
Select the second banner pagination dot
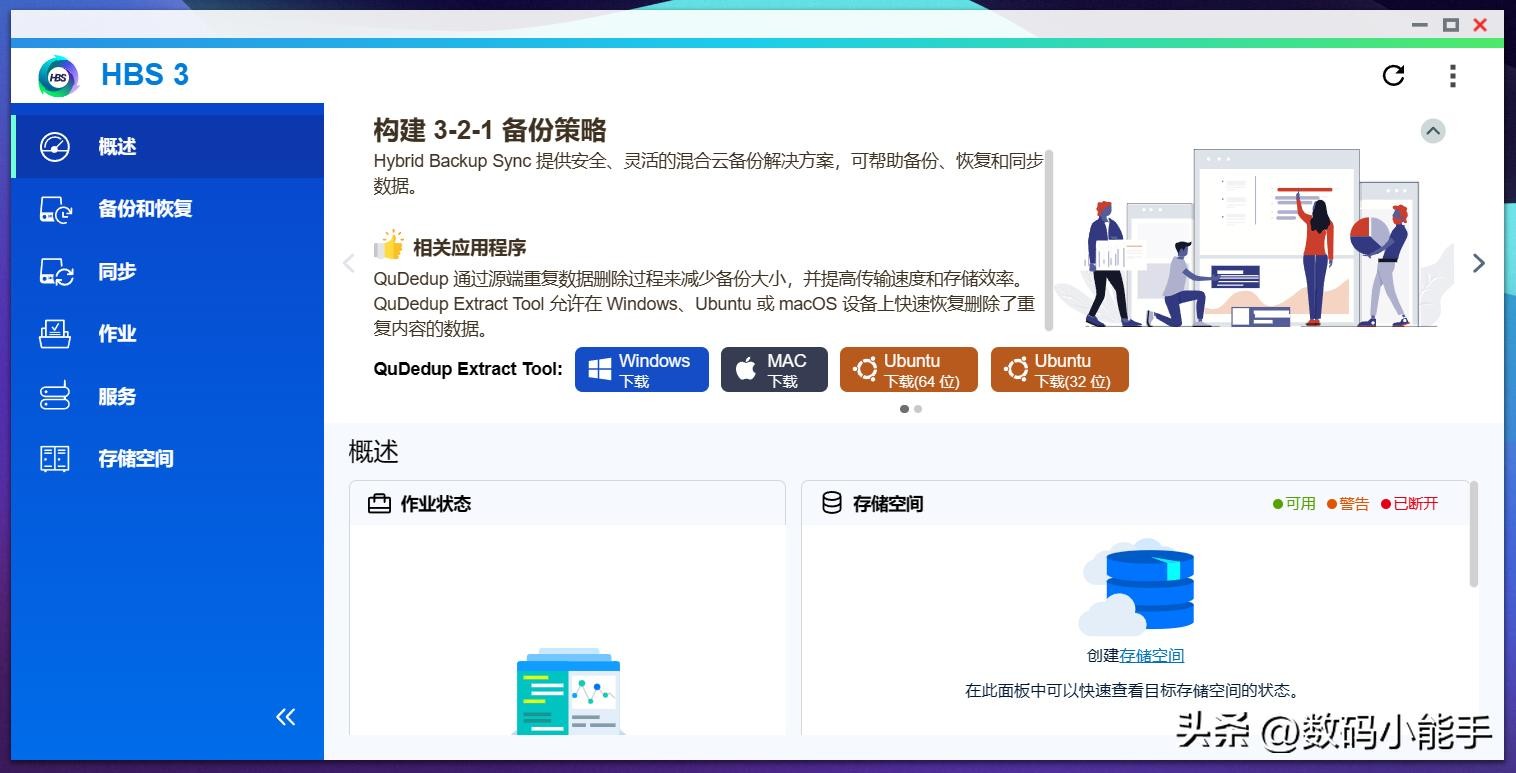[x=918, y=409]
